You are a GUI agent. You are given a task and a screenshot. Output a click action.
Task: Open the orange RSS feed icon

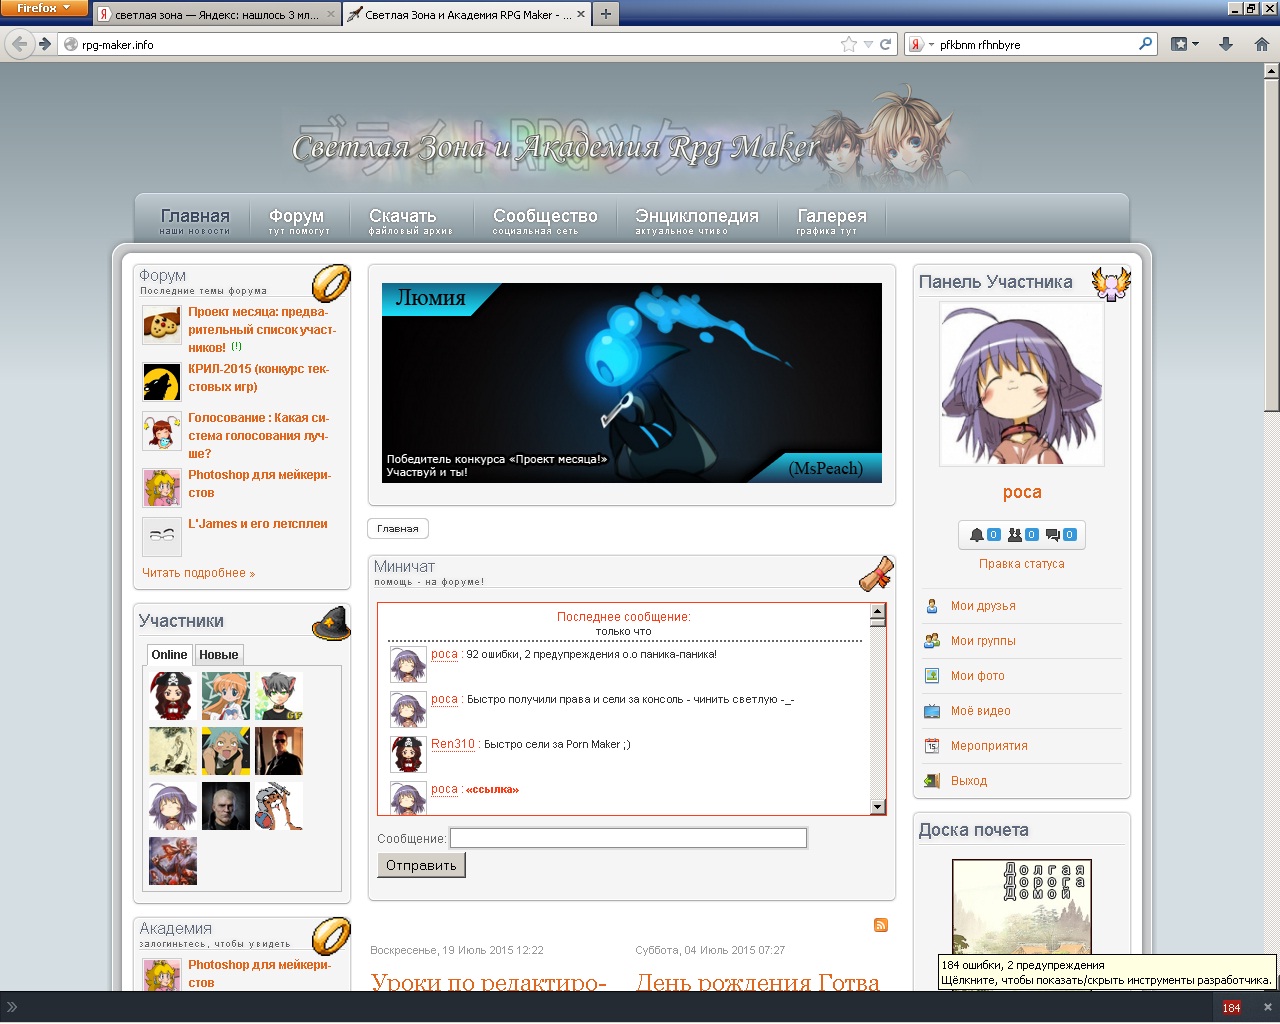(x=881, y=925)
